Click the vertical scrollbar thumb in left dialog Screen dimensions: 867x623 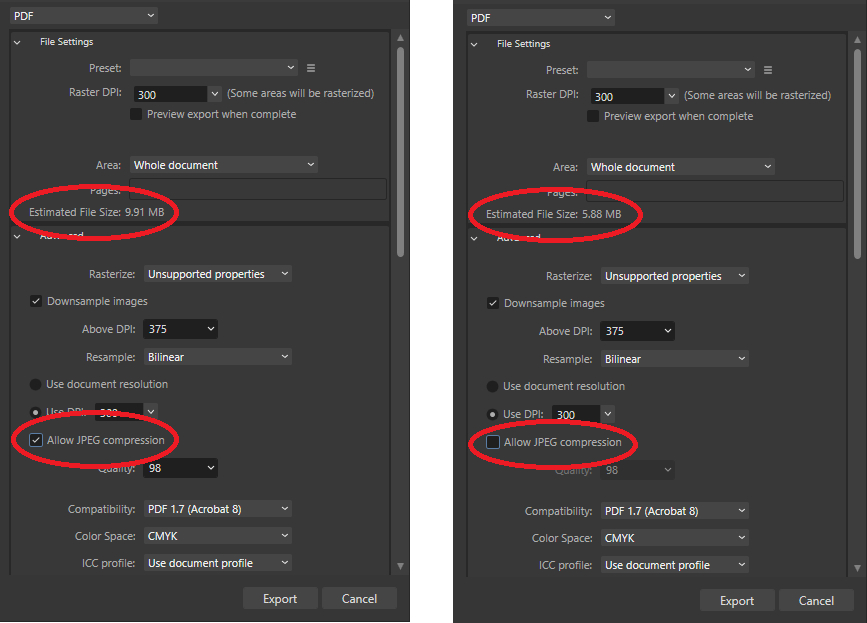401,150
